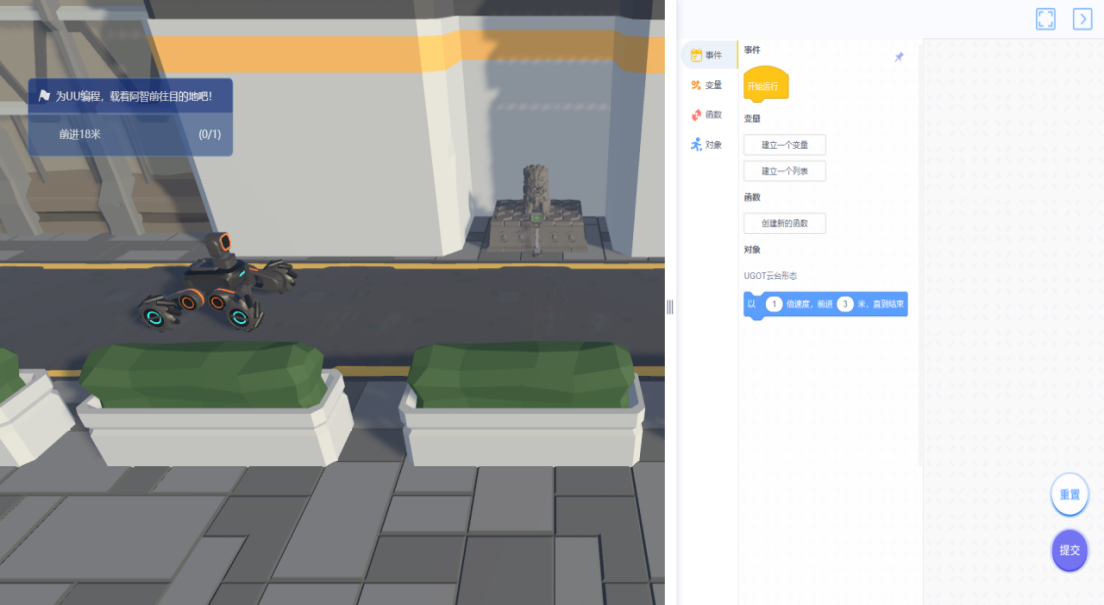
Task: Click the pin icon in block palette
Action: pyautogui.click(x=898, y=58)
